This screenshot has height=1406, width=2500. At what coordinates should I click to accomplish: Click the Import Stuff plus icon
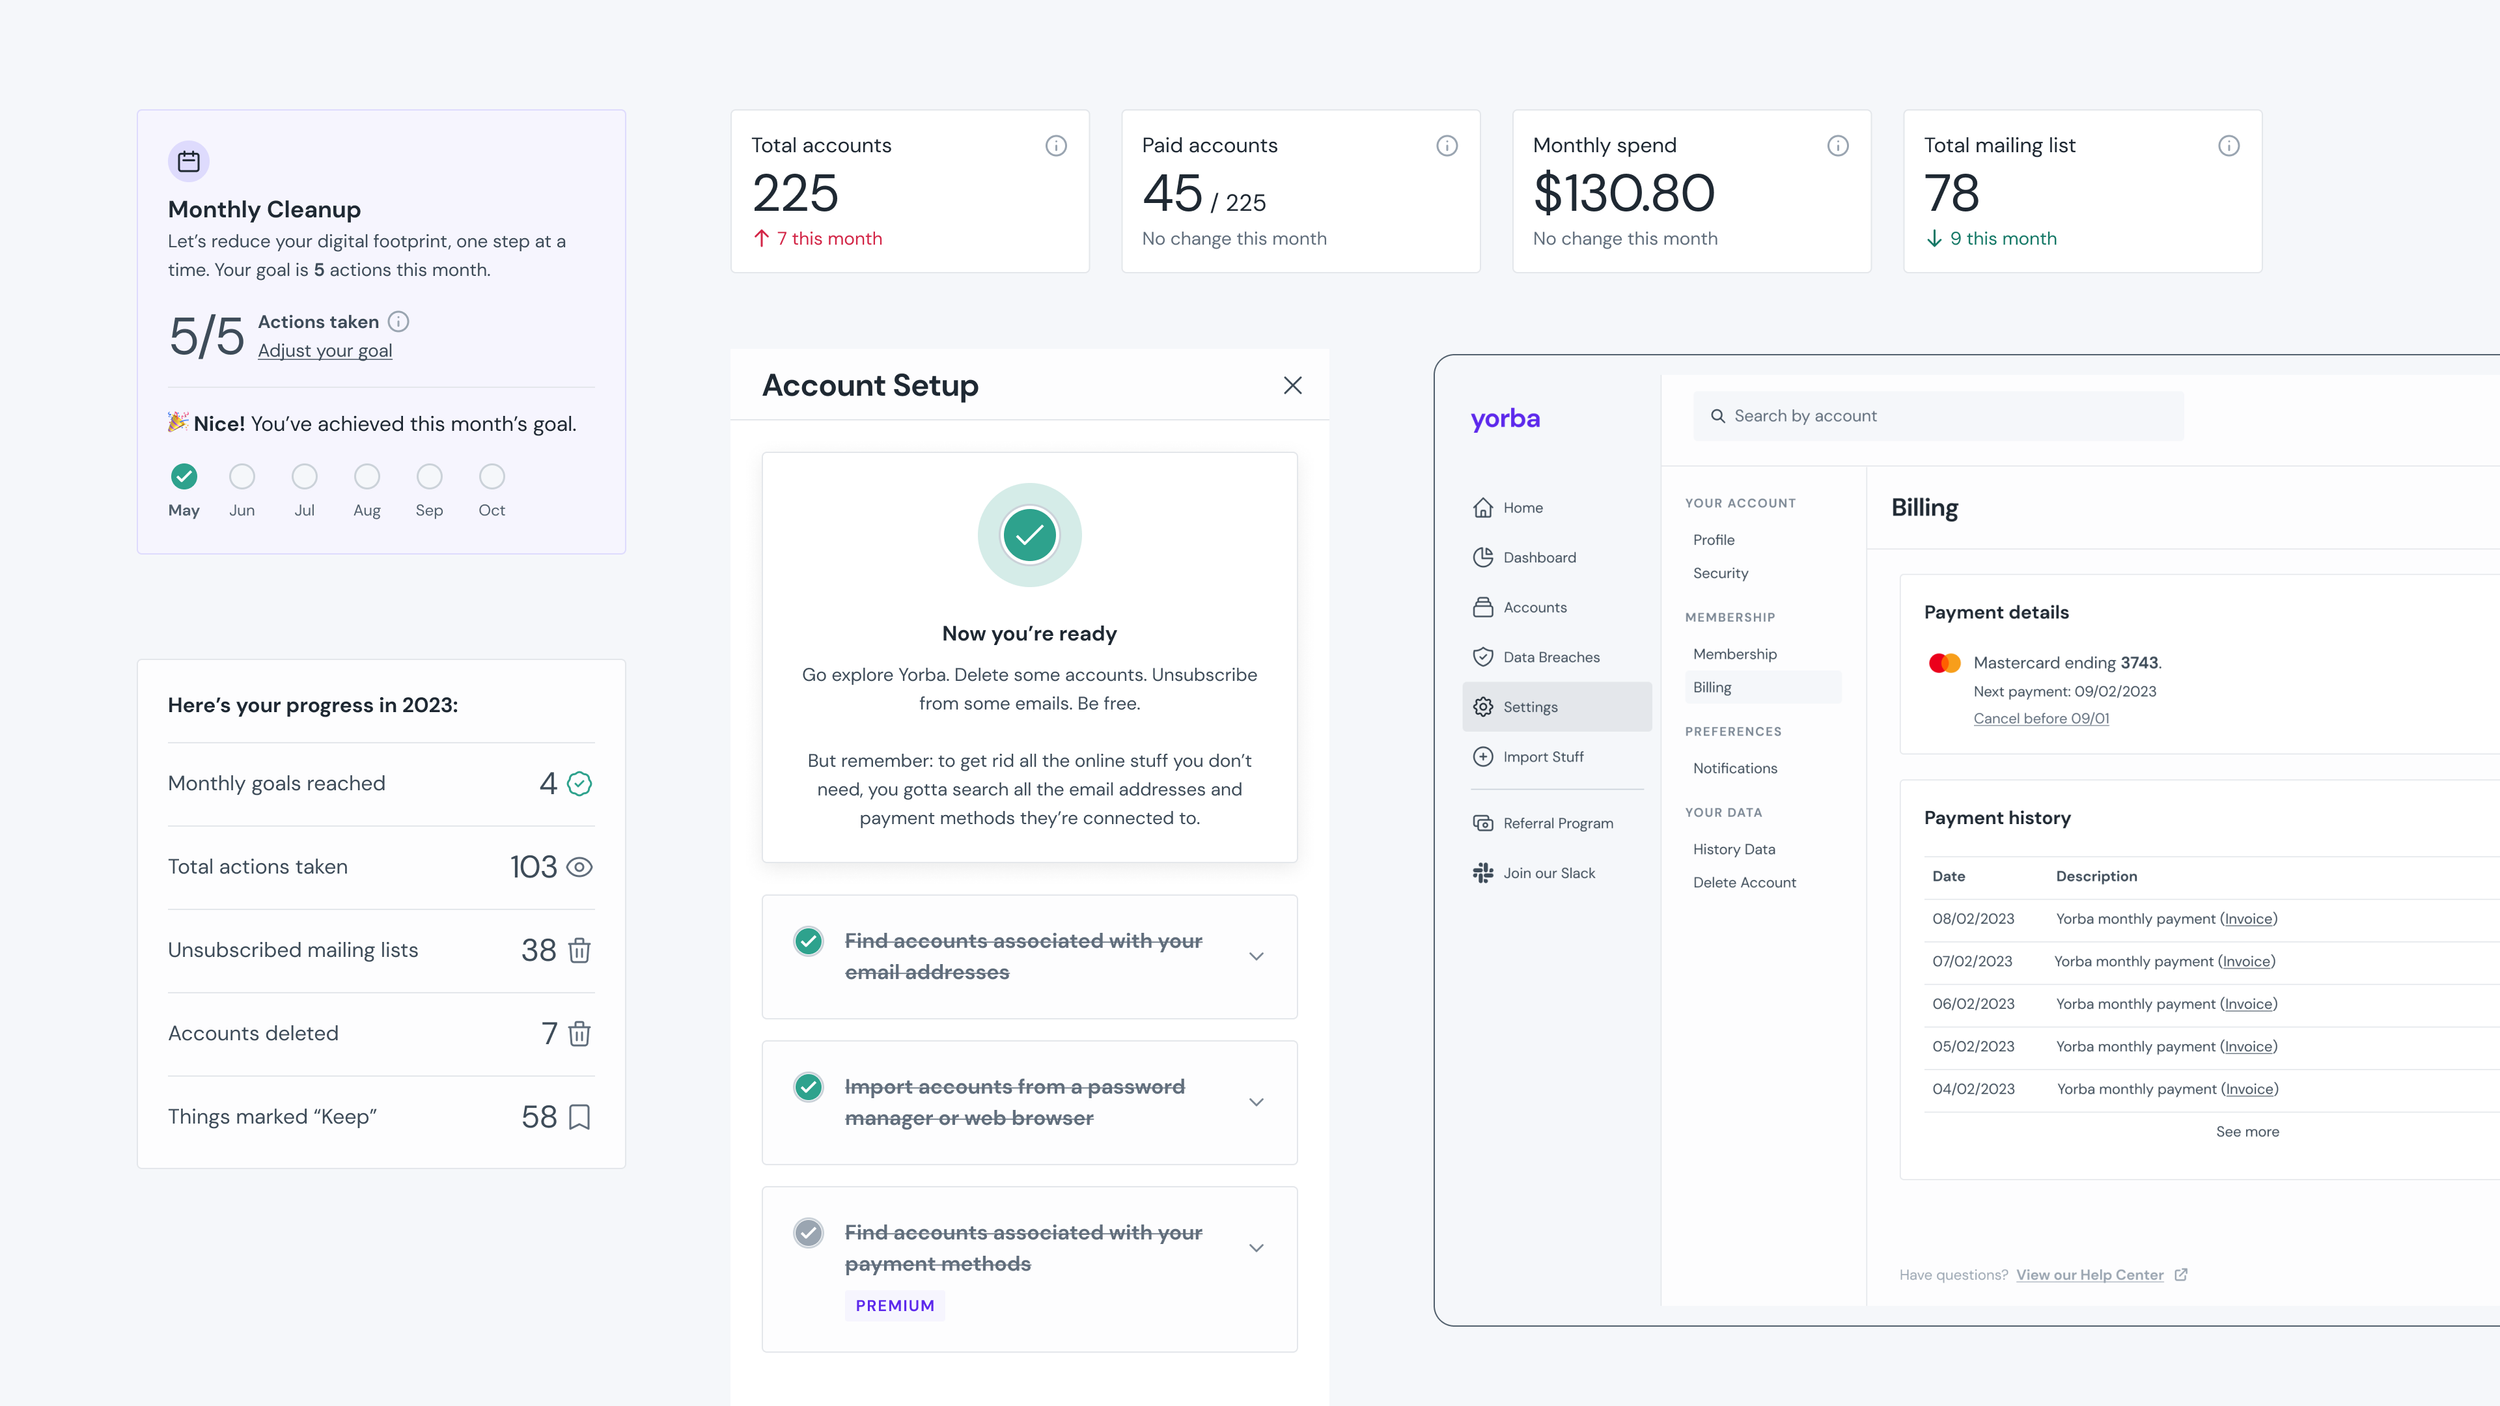(x=1483, y=757)
